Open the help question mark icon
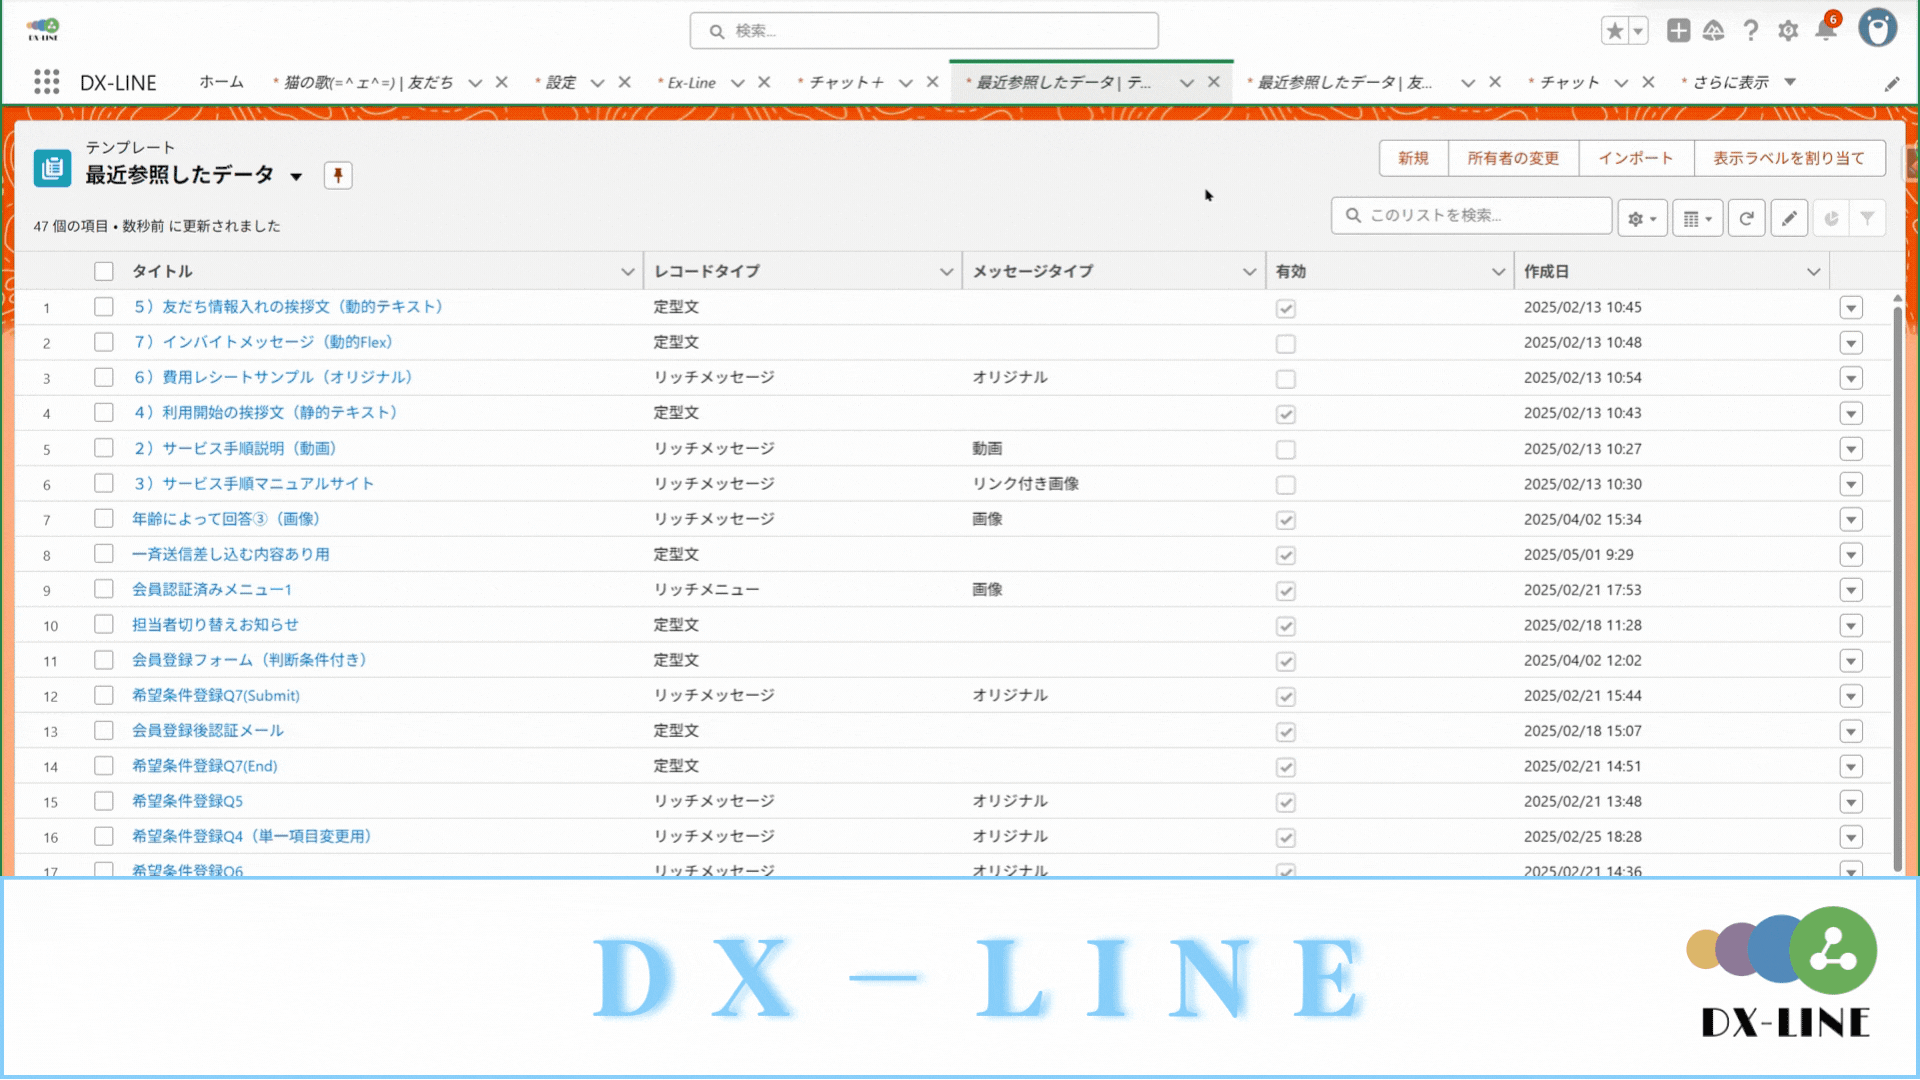This screenshot has height=1080, width=1920. click(x=1750, y=31)
